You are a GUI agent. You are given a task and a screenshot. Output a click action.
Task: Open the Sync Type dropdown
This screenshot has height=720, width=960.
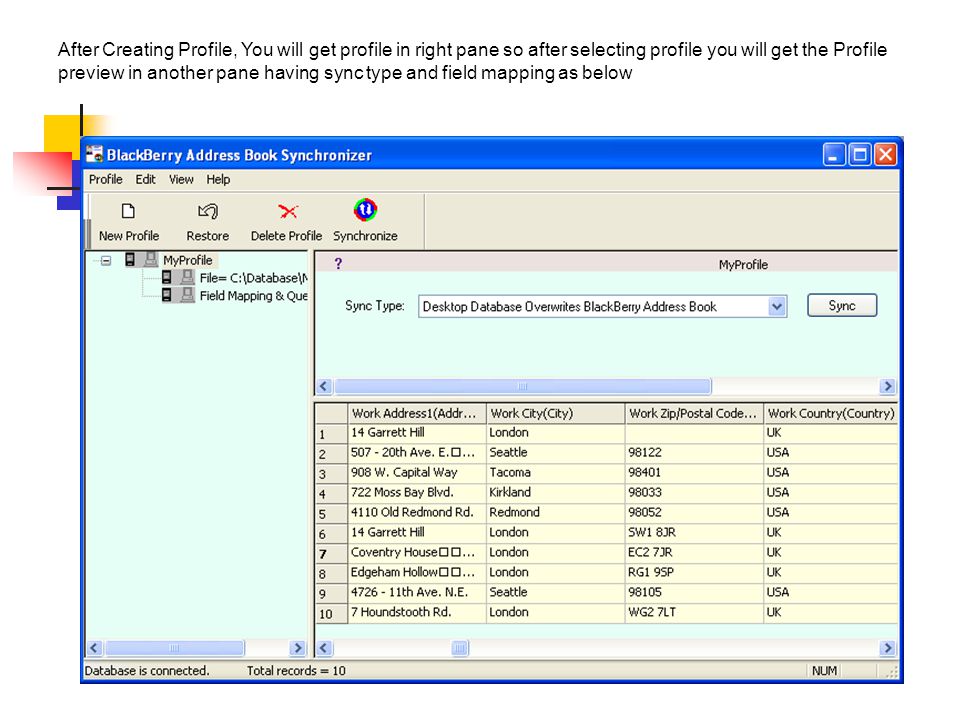click(x=776, y=306)
